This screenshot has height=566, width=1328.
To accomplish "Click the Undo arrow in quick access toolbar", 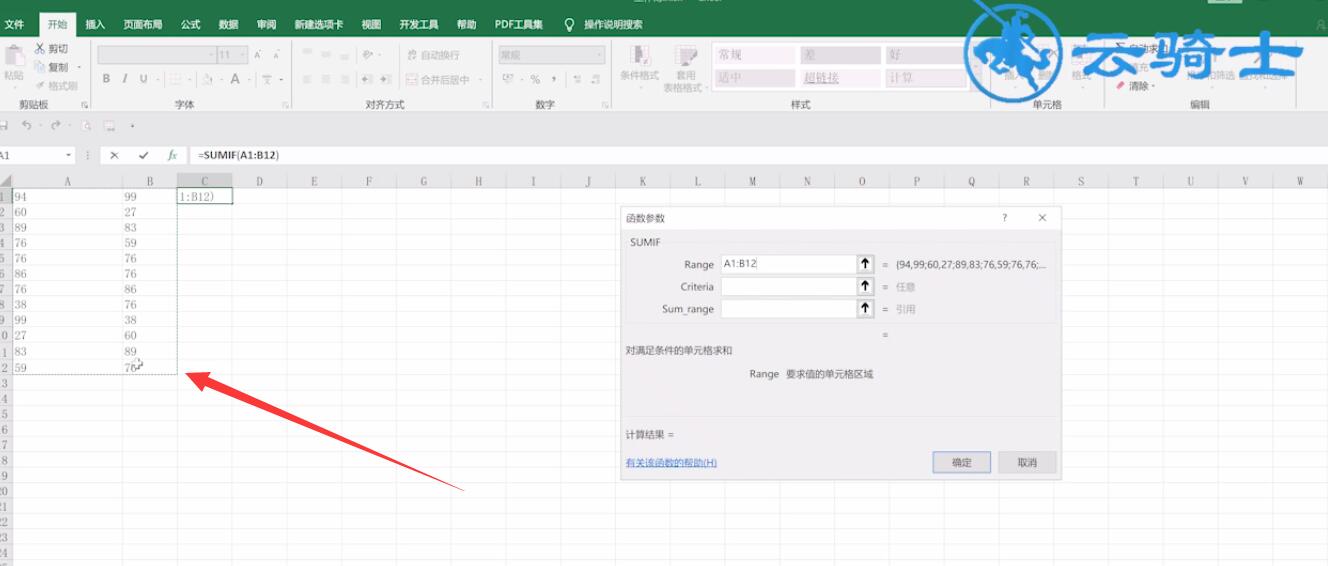I will [26, 126].
